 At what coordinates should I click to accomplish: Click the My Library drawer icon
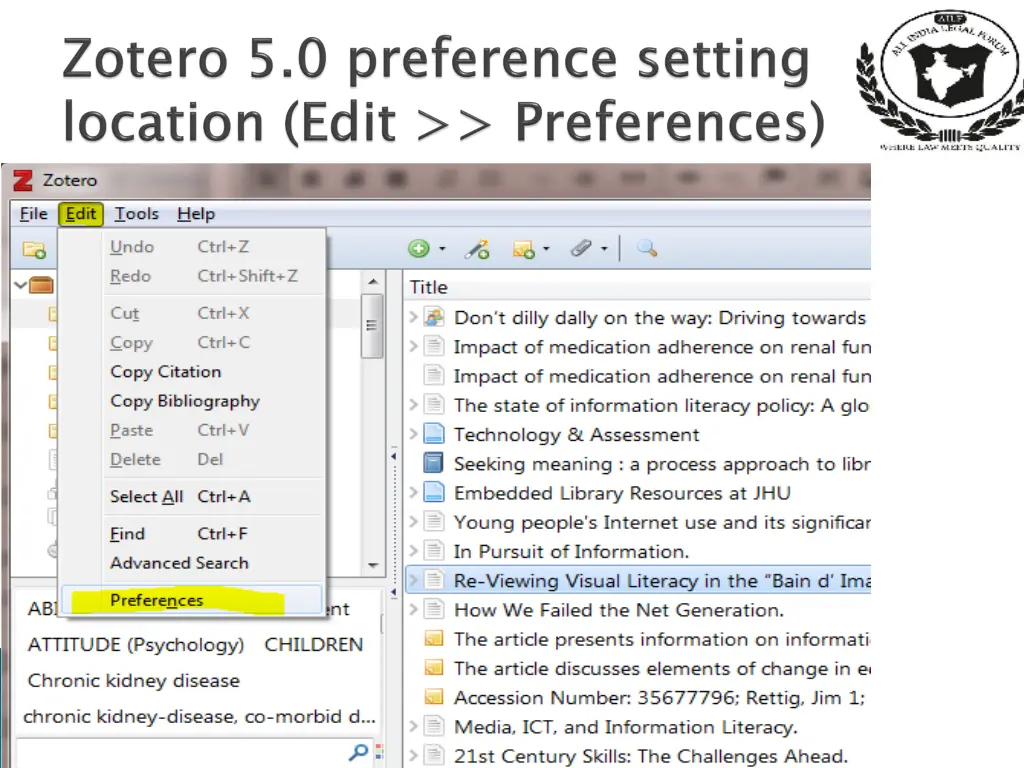pos(41,285)
